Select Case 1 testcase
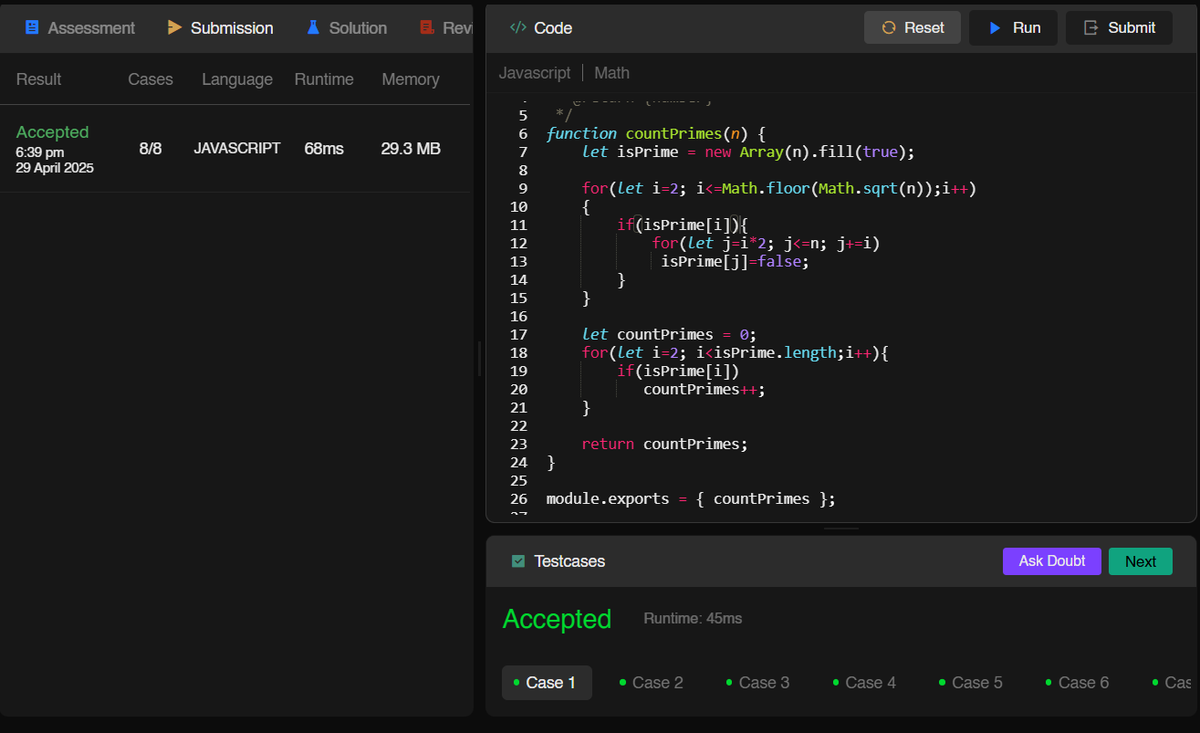Image resolution: width=1200 pixels, height=733 pixels. [x=547, y=682]
